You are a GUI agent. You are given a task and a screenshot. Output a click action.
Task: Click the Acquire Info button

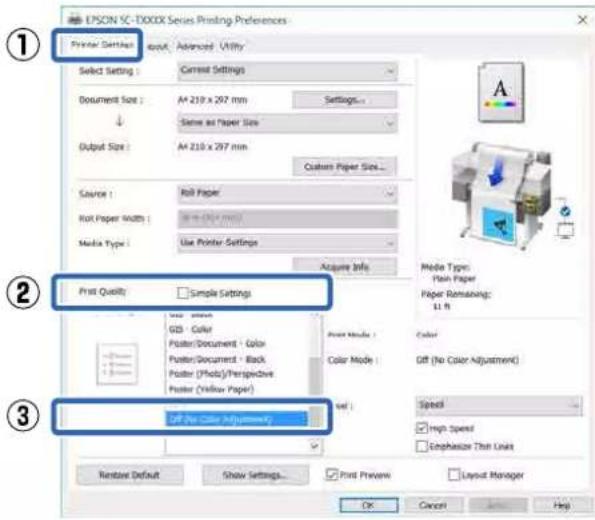tap(345, 267)
